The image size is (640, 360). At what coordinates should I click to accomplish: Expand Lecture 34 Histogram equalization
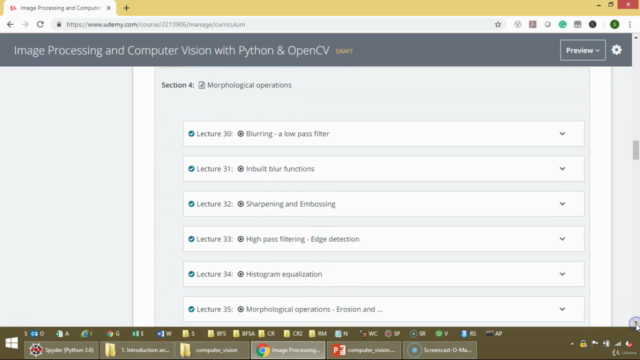pos(562,274)
